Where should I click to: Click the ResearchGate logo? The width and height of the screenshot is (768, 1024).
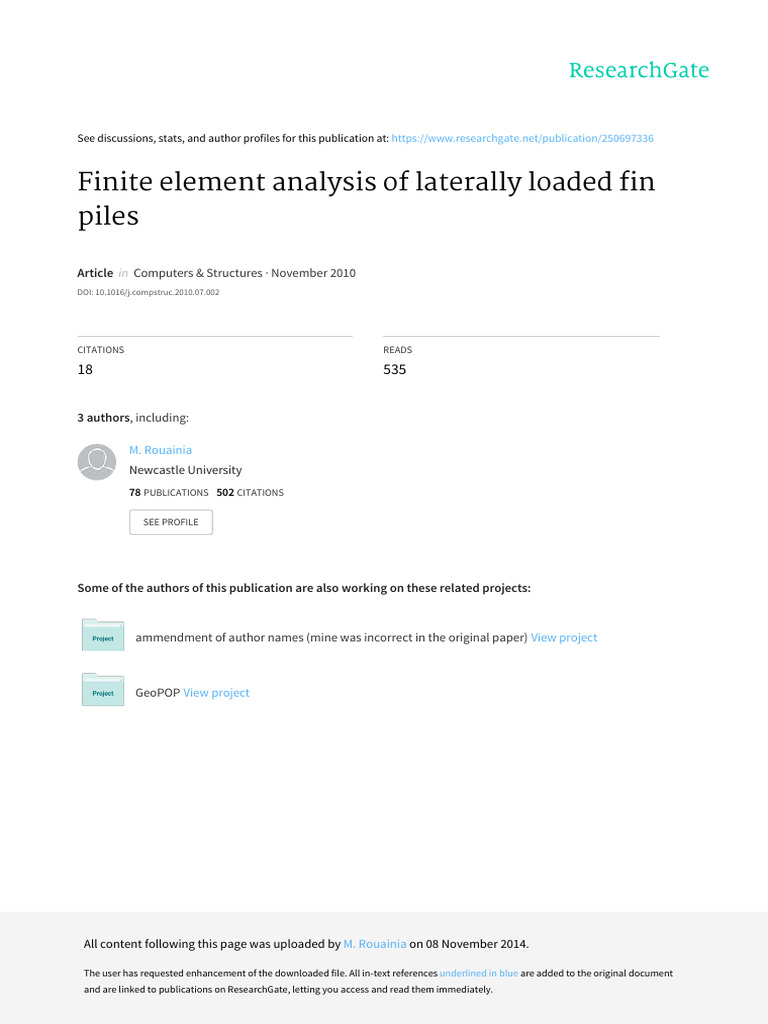tap(638, 70)
